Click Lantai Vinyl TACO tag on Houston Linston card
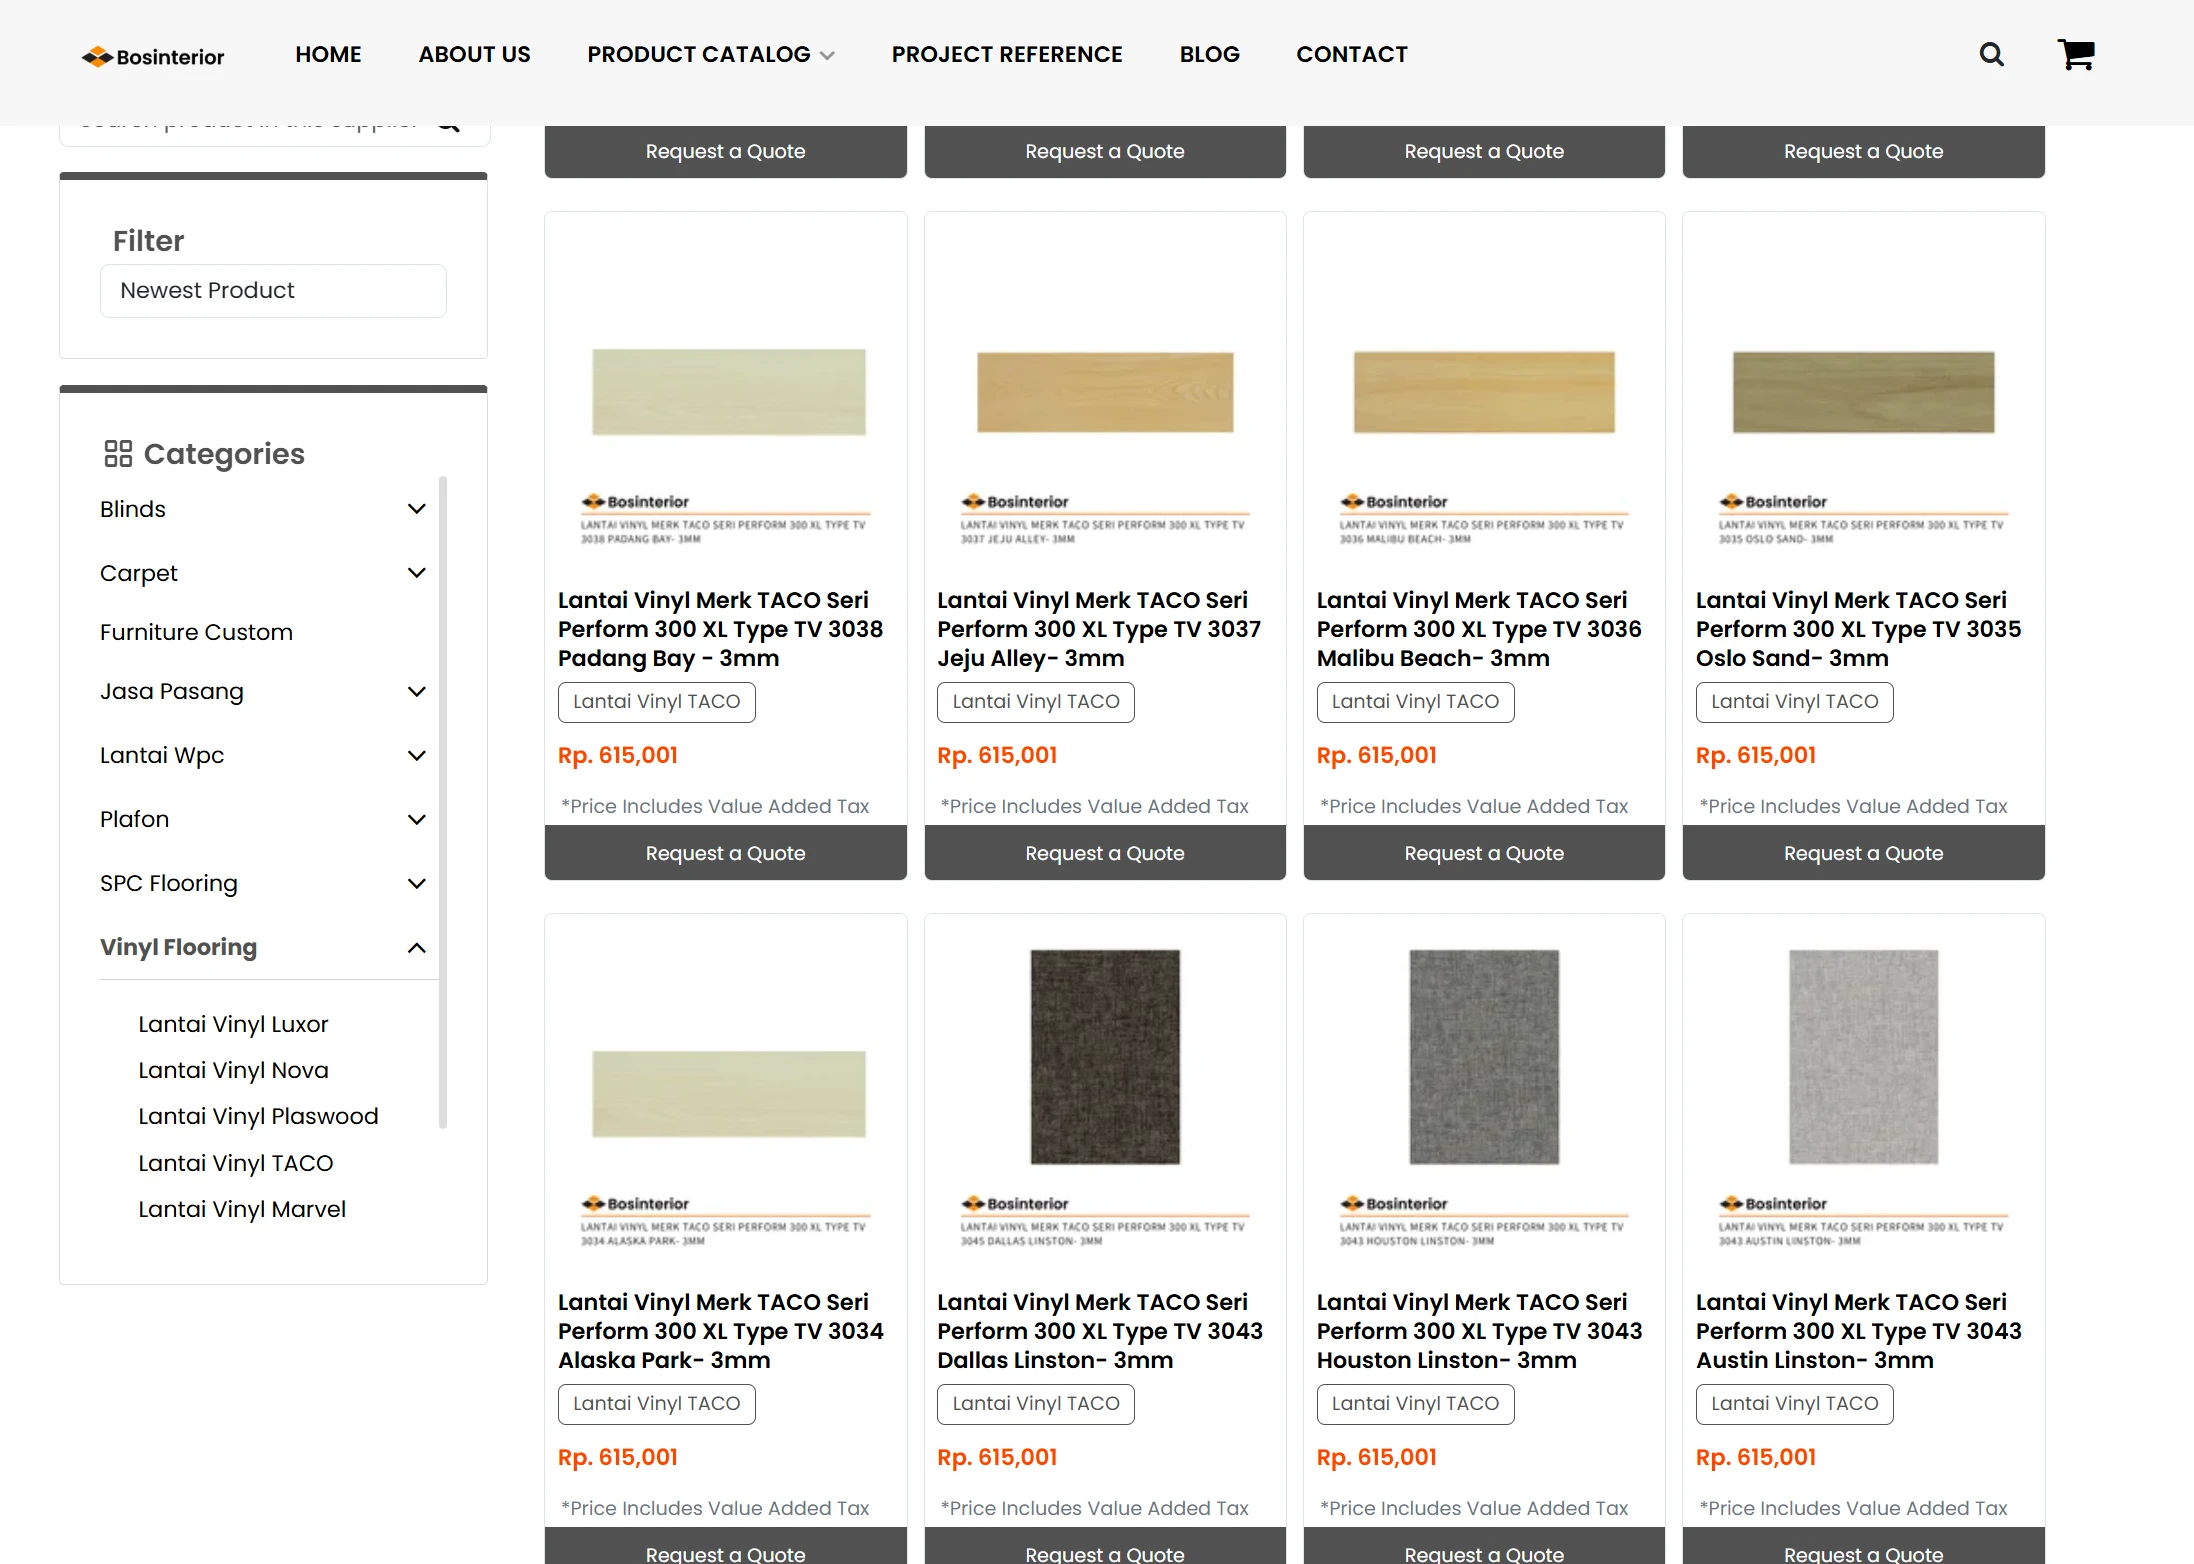 pos(1415,1404)
